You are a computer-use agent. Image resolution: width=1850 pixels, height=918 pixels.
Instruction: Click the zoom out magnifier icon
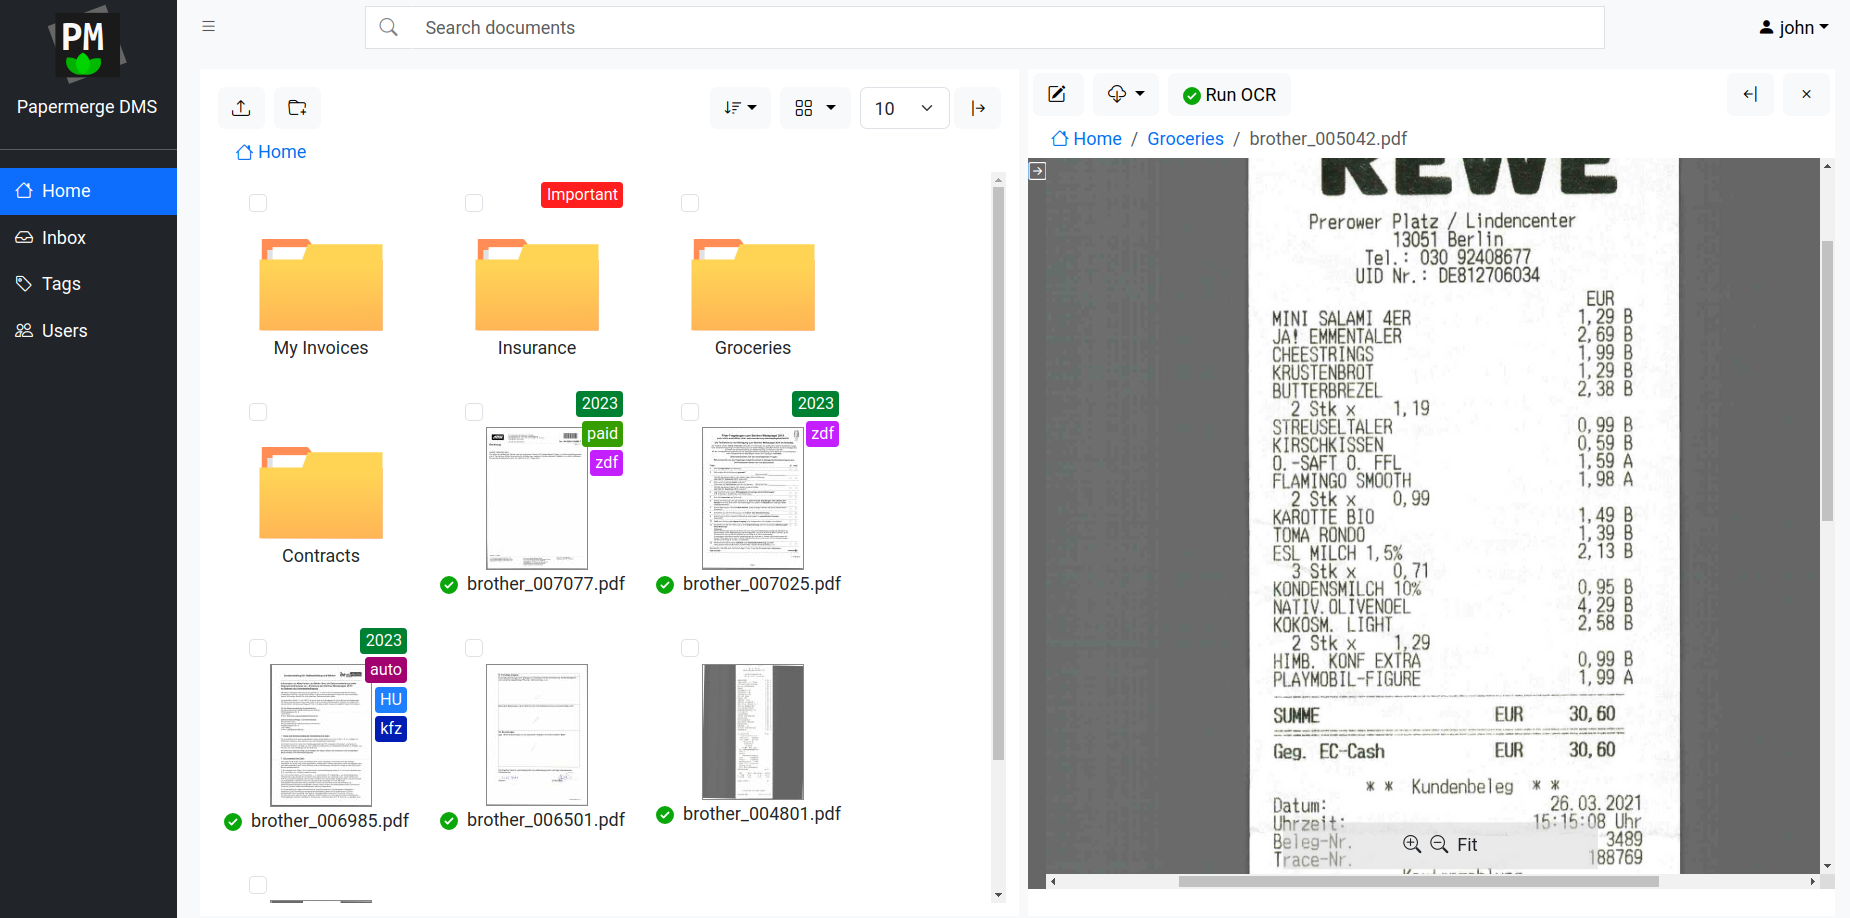tap(1438, 844)
